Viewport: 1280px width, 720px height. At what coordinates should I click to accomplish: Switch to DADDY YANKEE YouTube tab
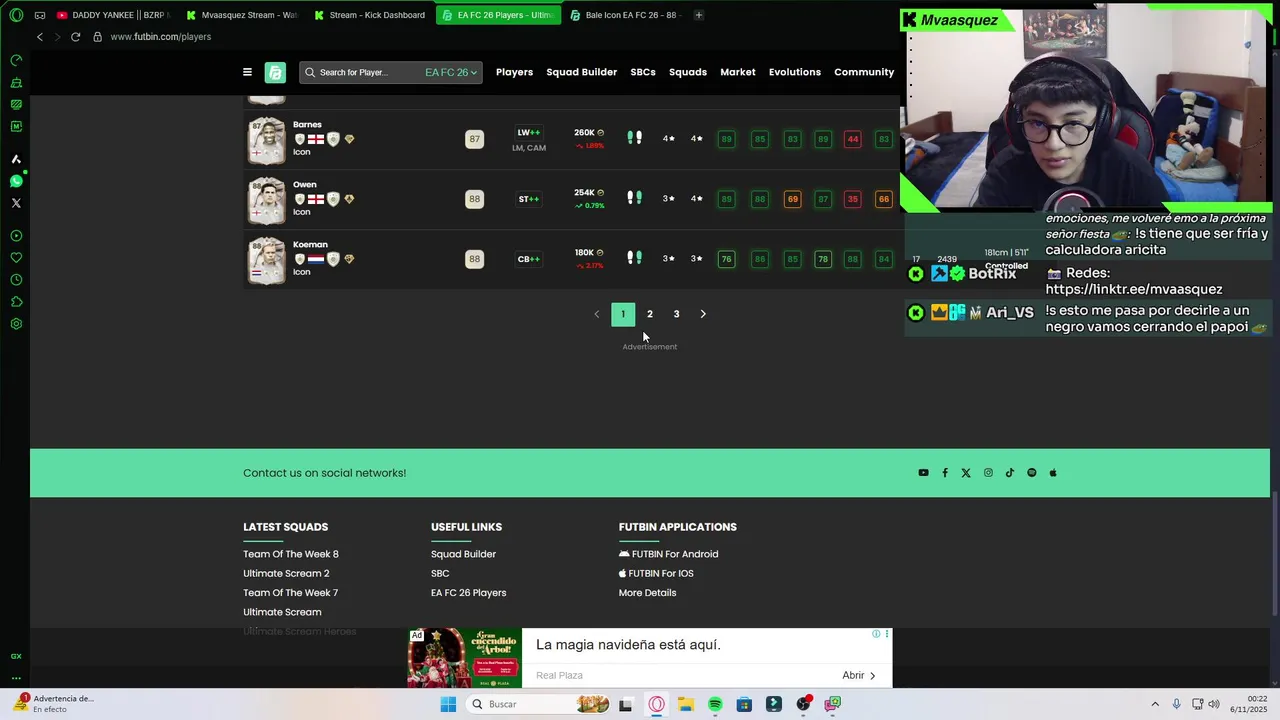(x=113, y=15)
